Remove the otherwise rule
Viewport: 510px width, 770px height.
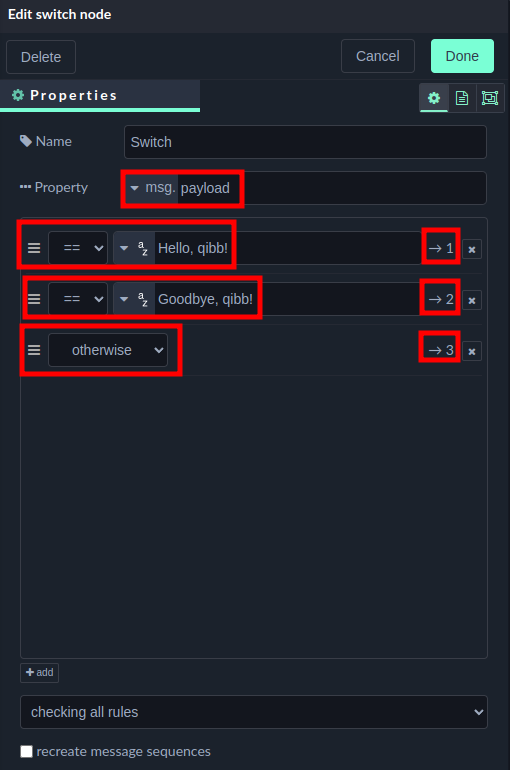tap(472, 351)
